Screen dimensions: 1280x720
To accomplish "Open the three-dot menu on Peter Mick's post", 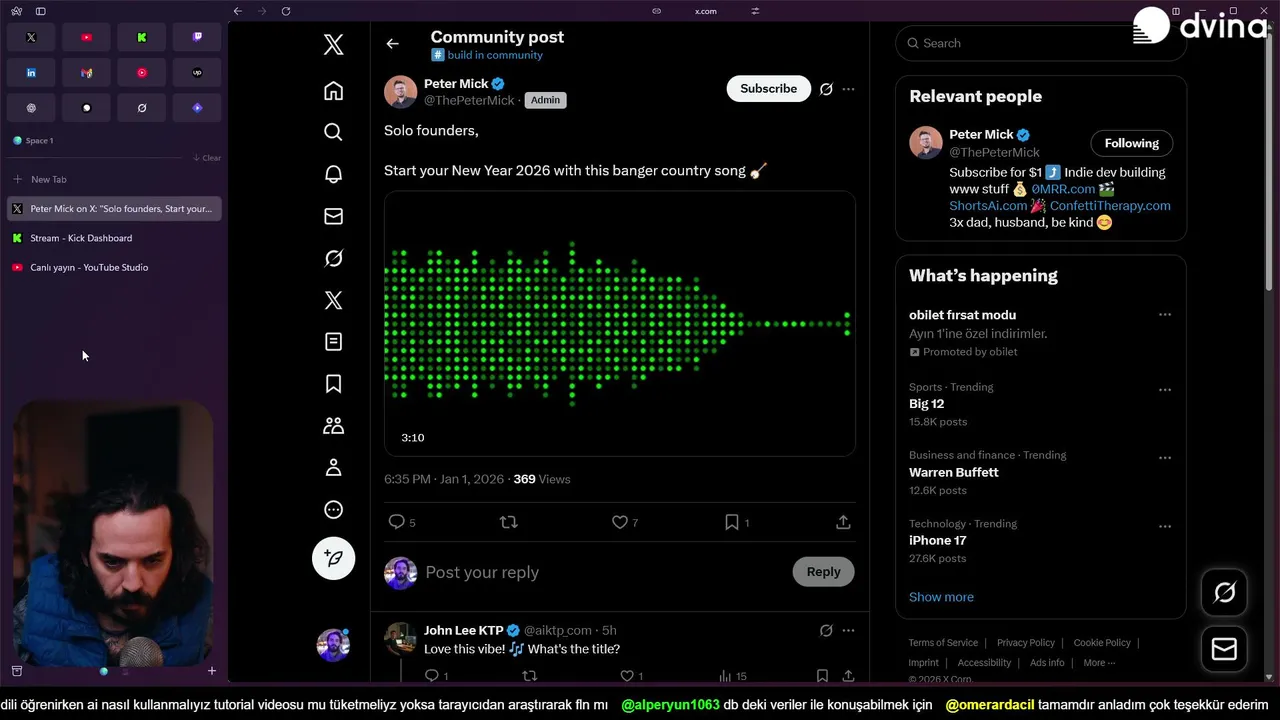I will (848, 89).
